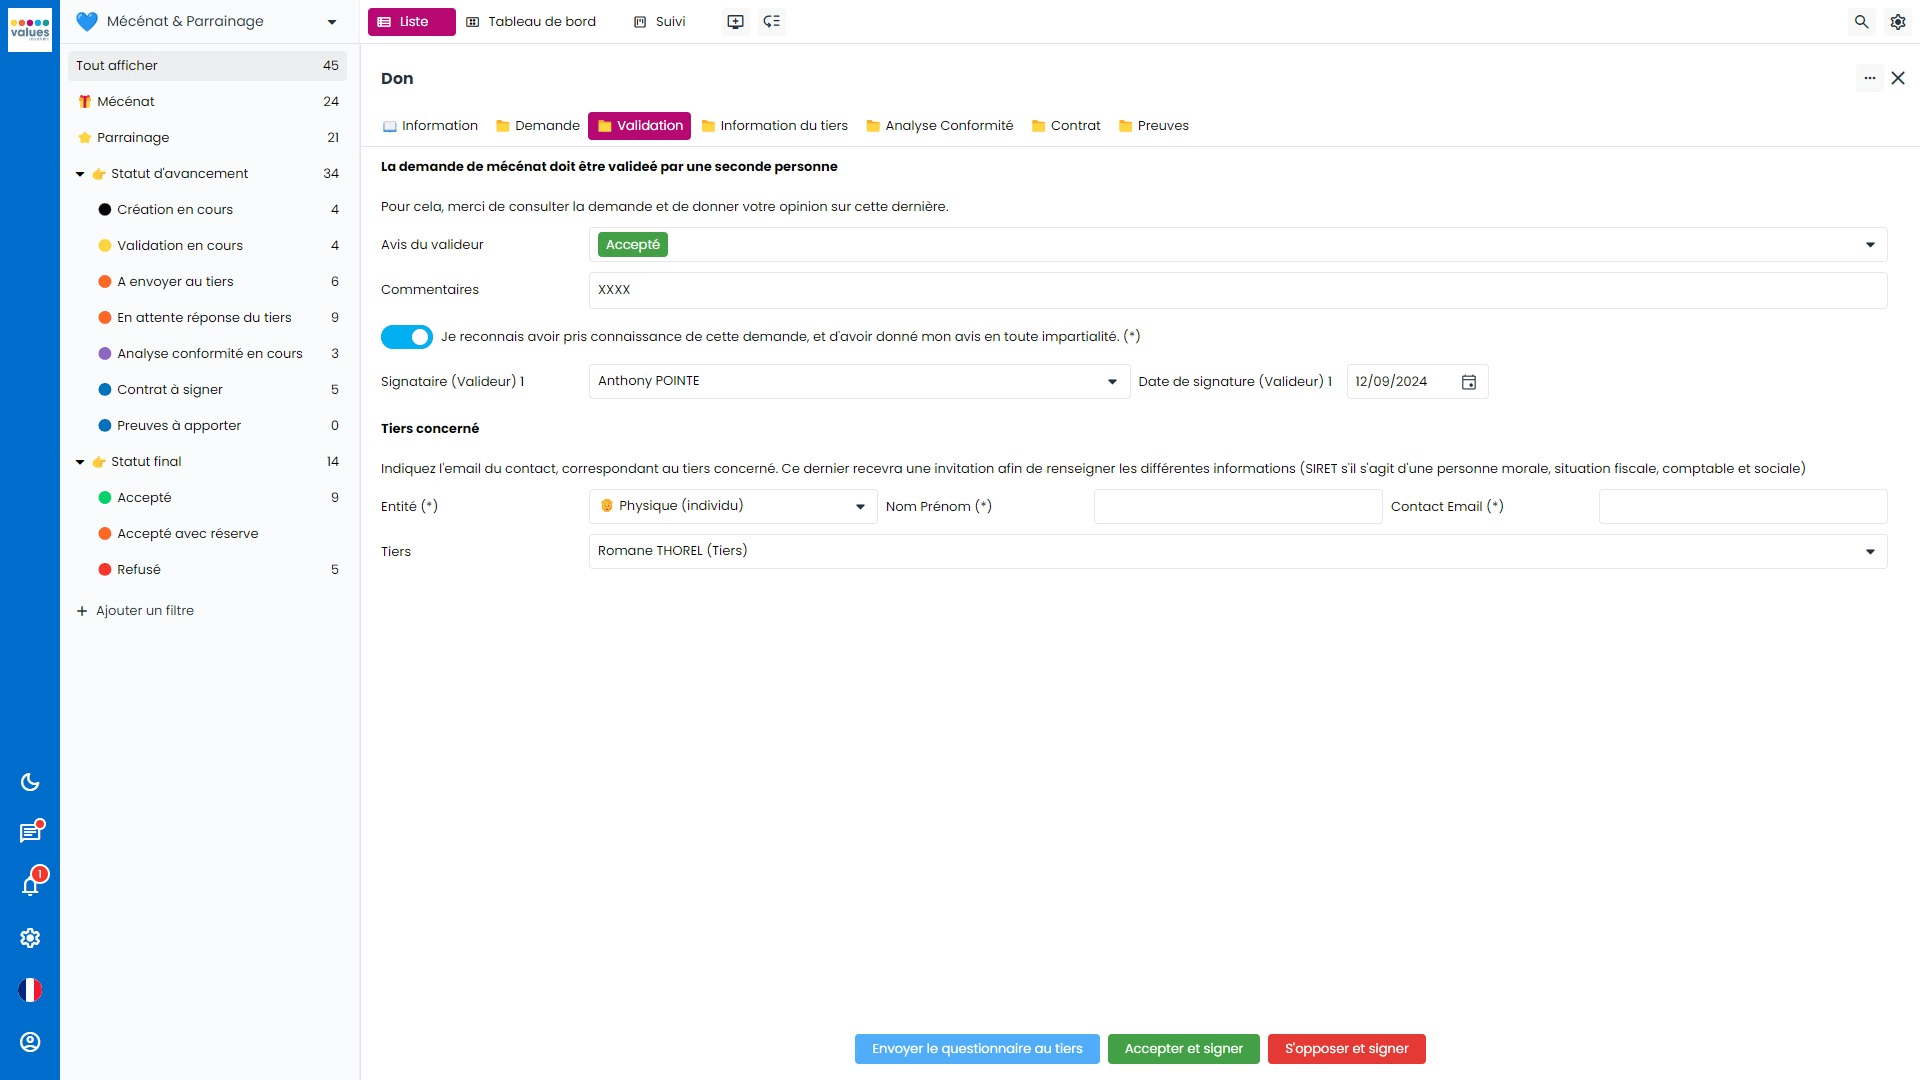Select the Mécénat filter in the sidebar

[125, 101]
